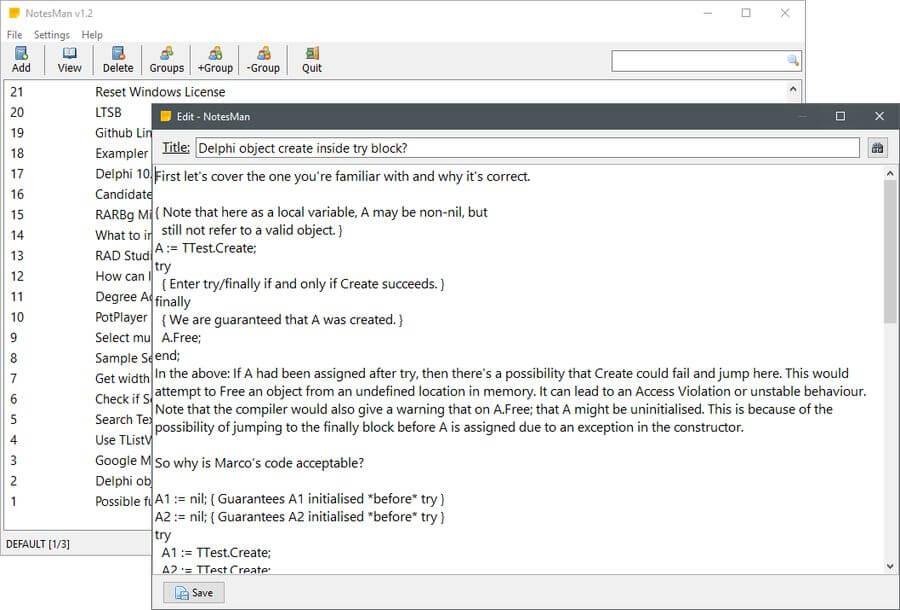The width and height of the screenshot is (900, 610).
Task: Select note 8 Sample row
Action: tap(79, 358)
